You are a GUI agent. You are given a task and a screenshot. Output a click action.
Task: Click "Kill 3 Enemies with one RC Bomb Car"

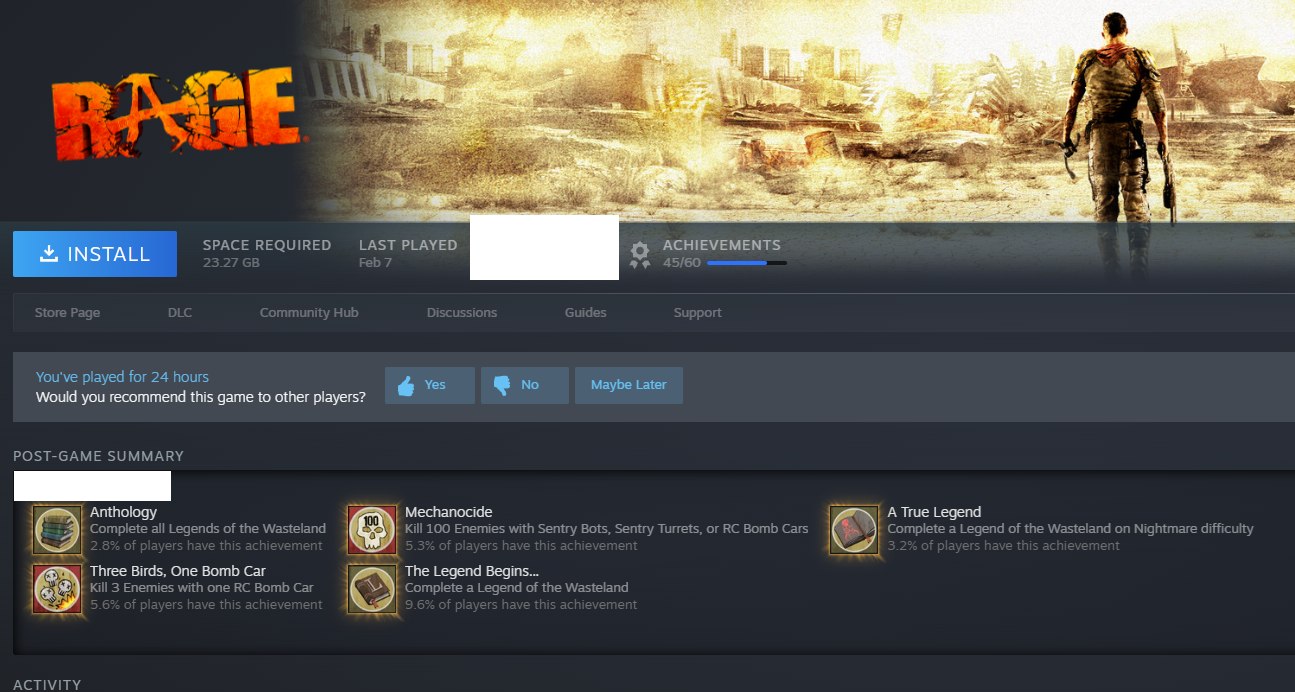click(x=202, y=588)
